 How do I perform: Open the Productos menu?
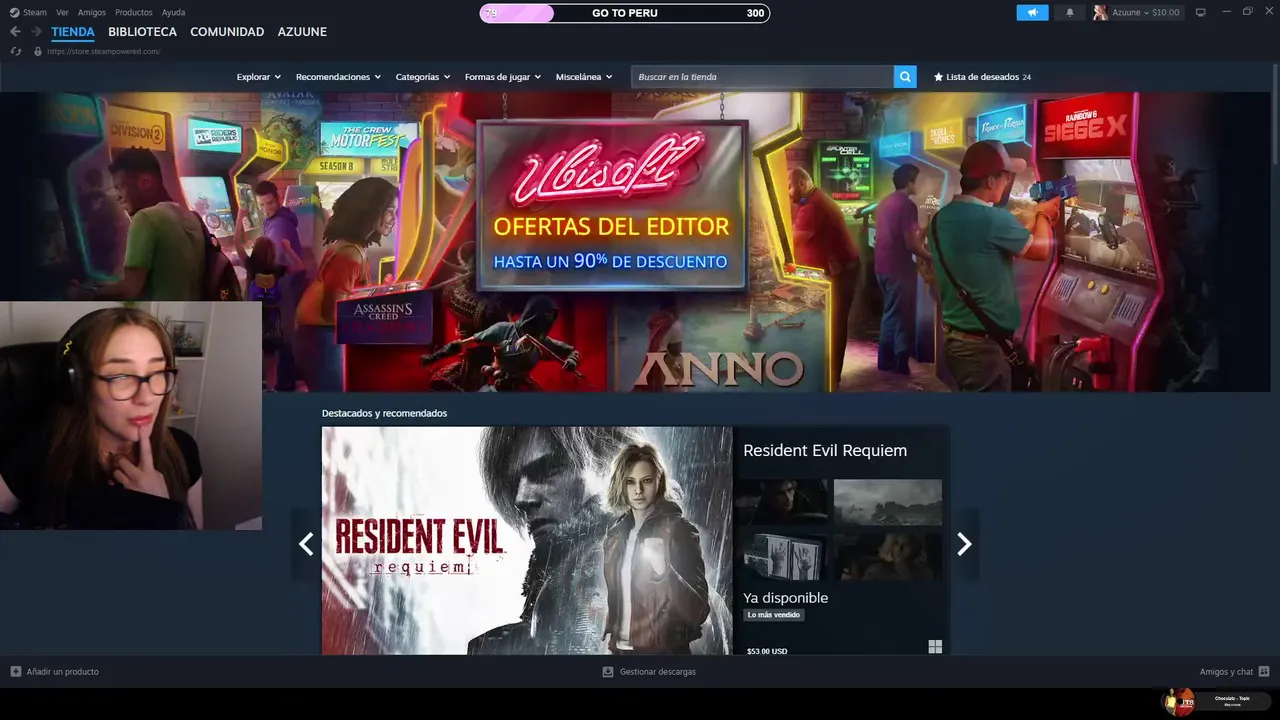134,12
